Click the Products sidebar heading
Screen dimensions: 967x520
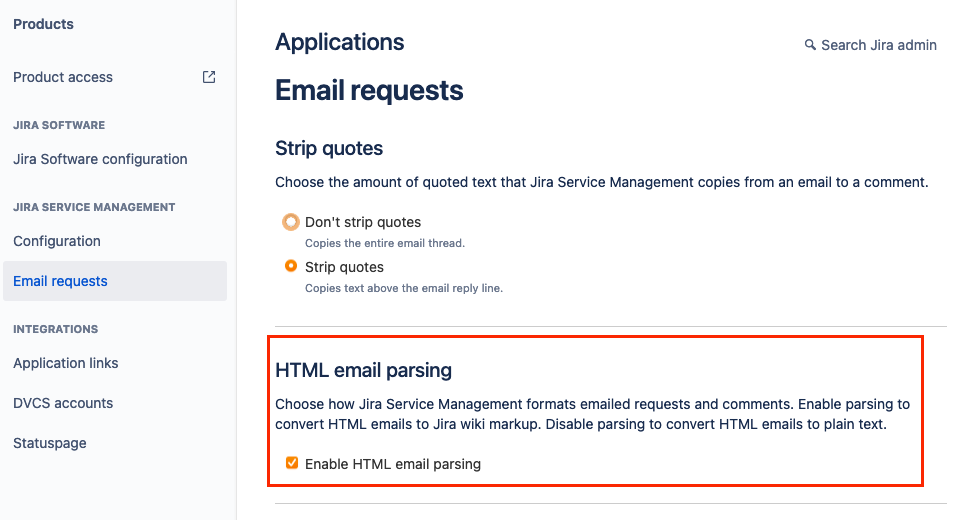[43, 24]
